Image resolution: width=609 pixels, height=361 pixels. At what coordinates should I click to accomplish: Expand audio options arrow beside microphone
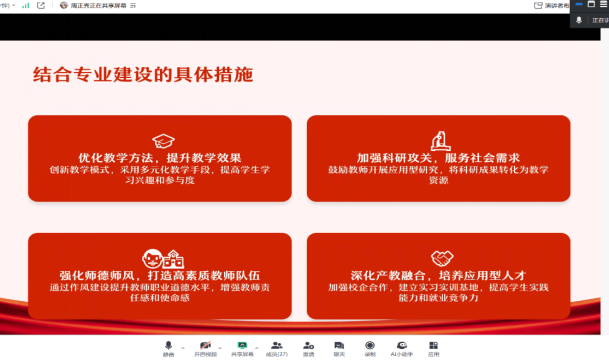coord(183,347)
